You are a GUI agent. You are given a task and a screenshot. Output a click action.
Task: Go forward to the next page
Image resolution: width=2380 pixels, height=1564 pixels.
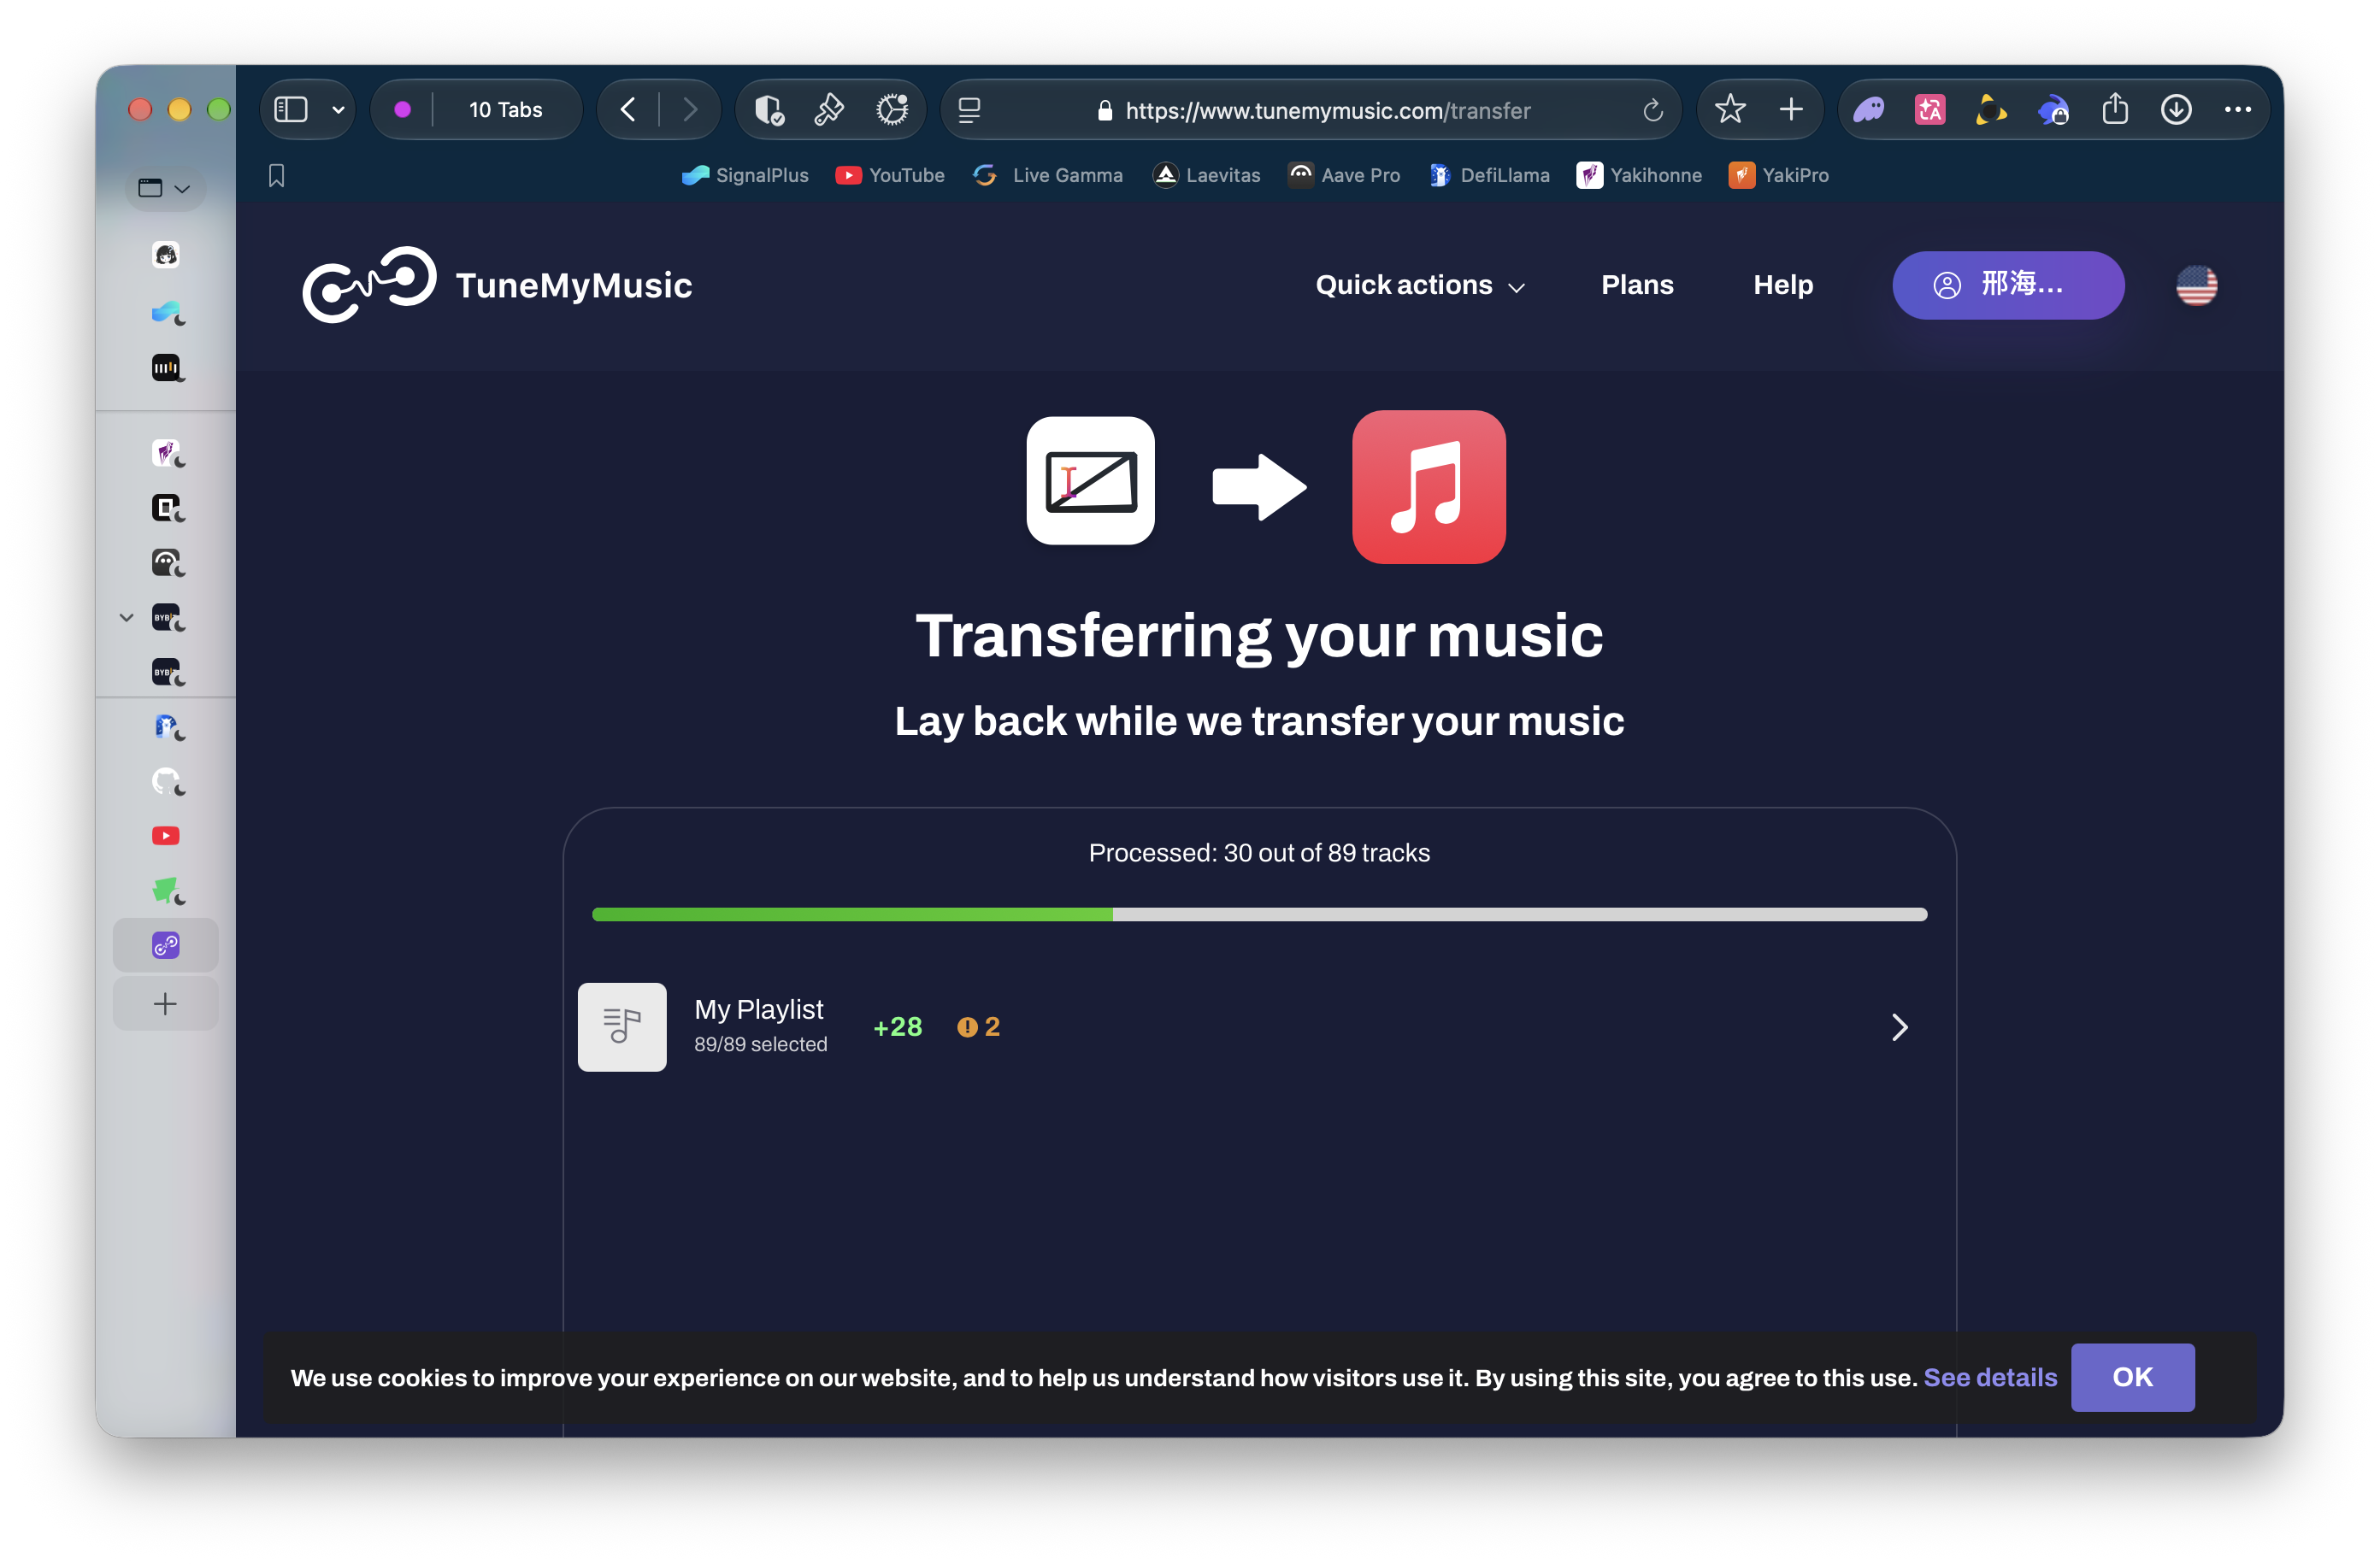(x=689, y=109)
